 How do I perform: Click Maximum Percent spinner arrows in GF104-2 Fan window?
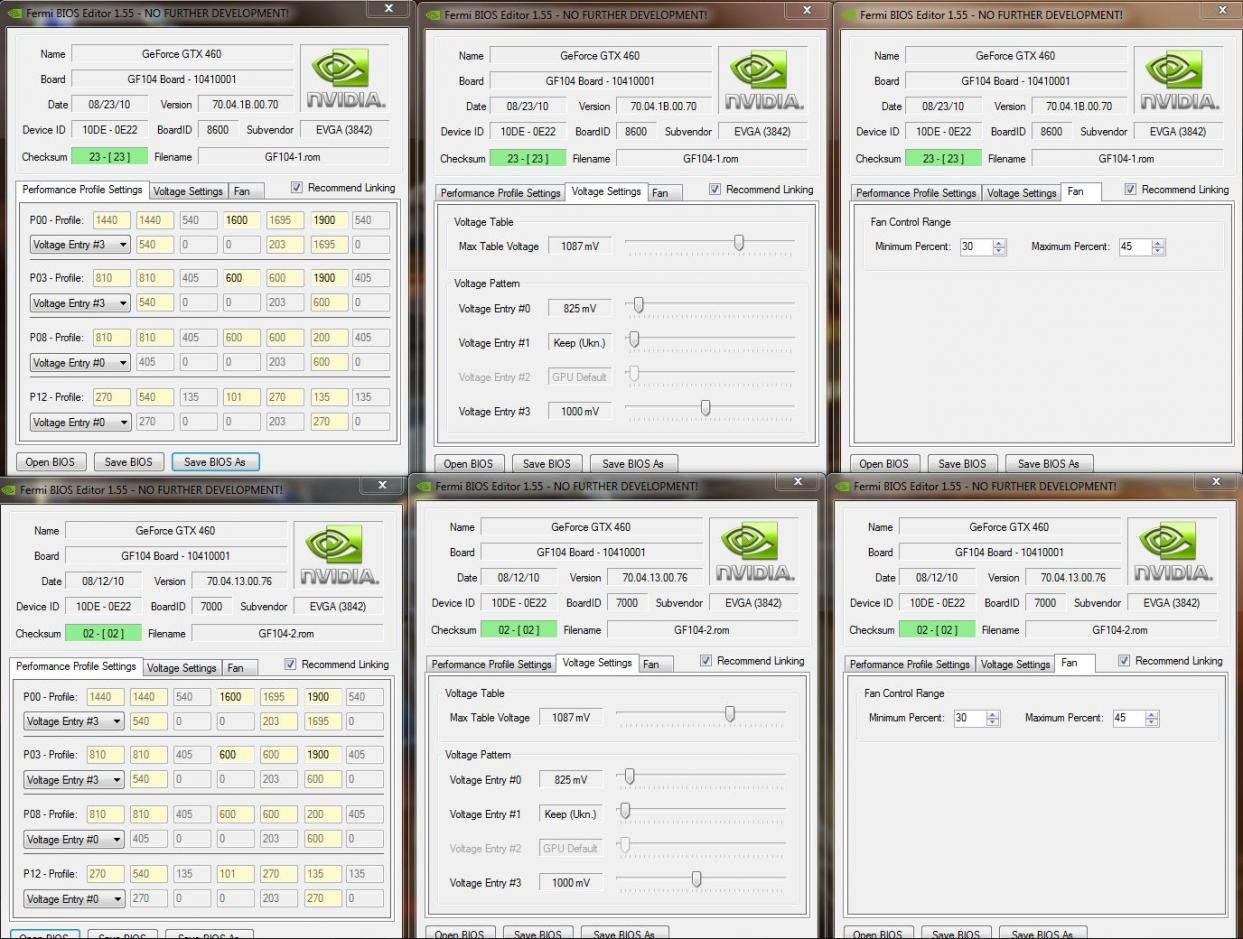coord(1151,718)
